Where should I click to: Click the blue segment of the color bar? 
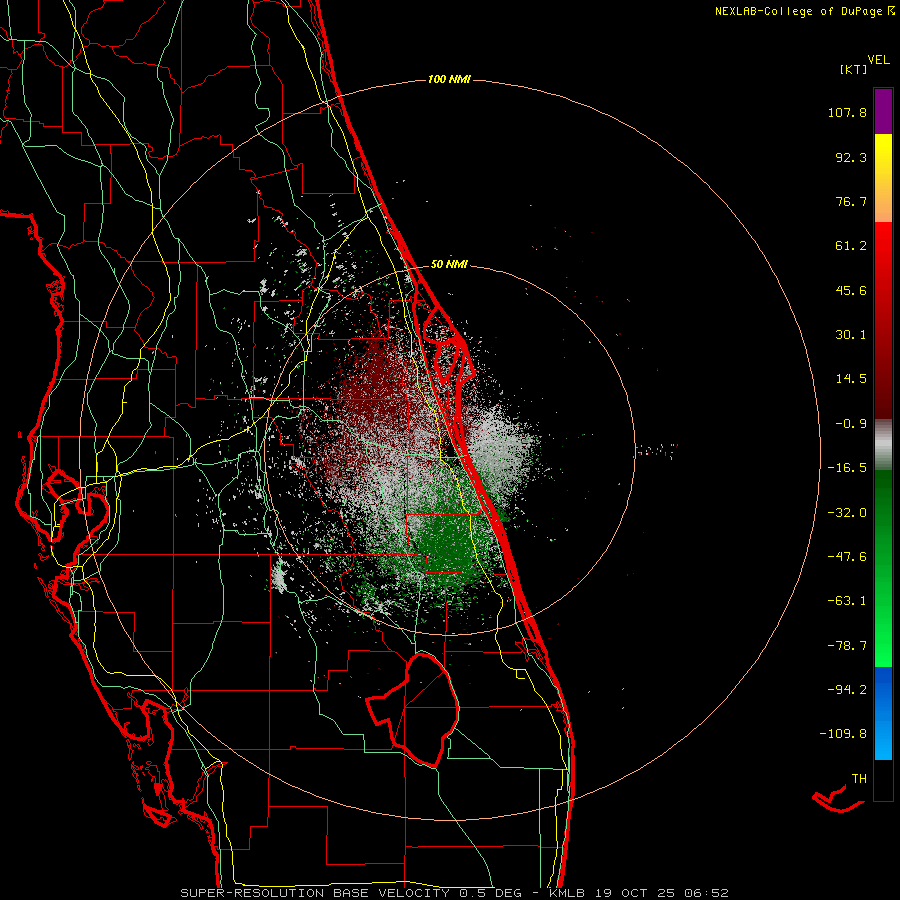[883, 713]
